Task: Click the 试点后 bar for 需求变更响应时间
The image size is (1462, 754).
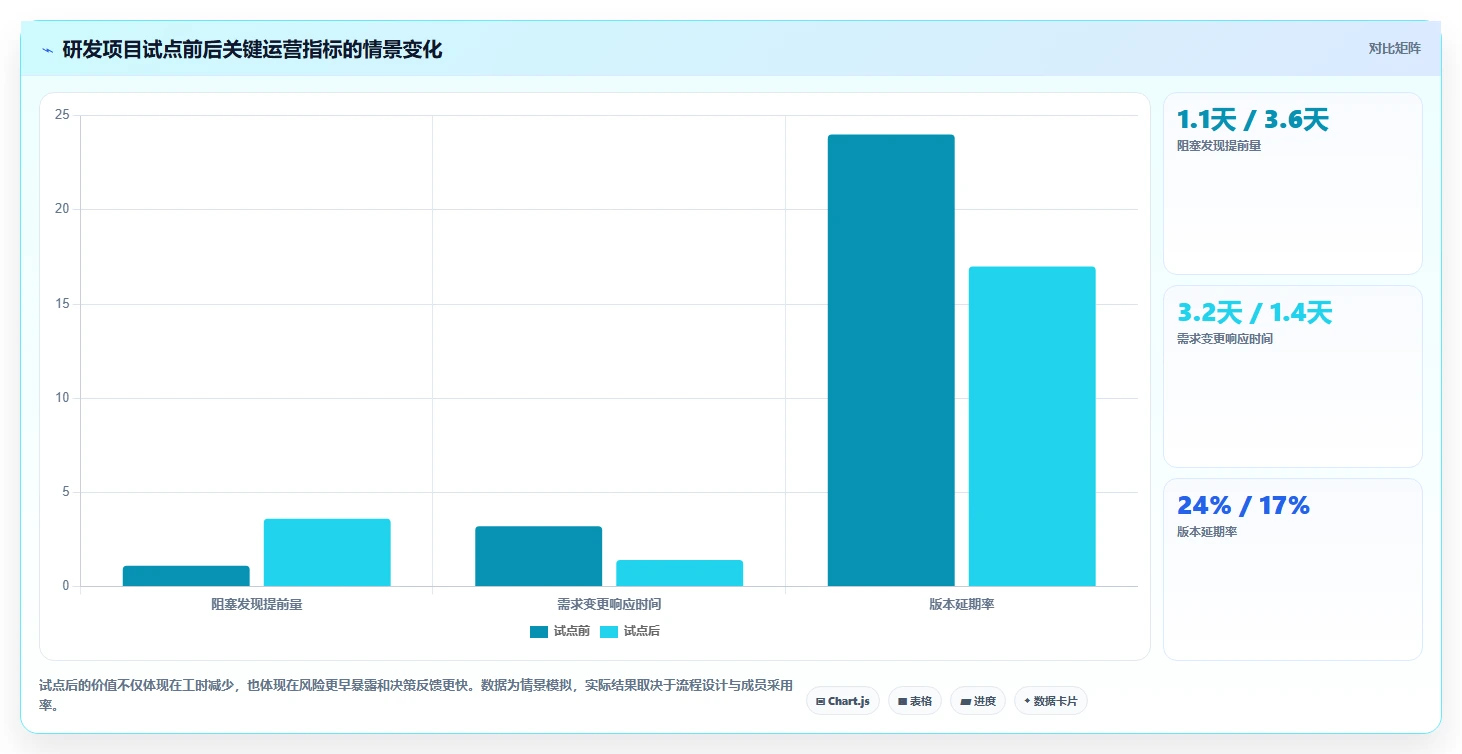Action: (680, 573)
